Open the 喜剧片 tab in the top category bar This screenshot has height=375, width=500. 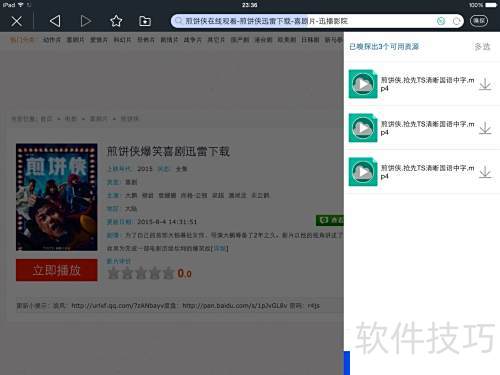point(75,40)
